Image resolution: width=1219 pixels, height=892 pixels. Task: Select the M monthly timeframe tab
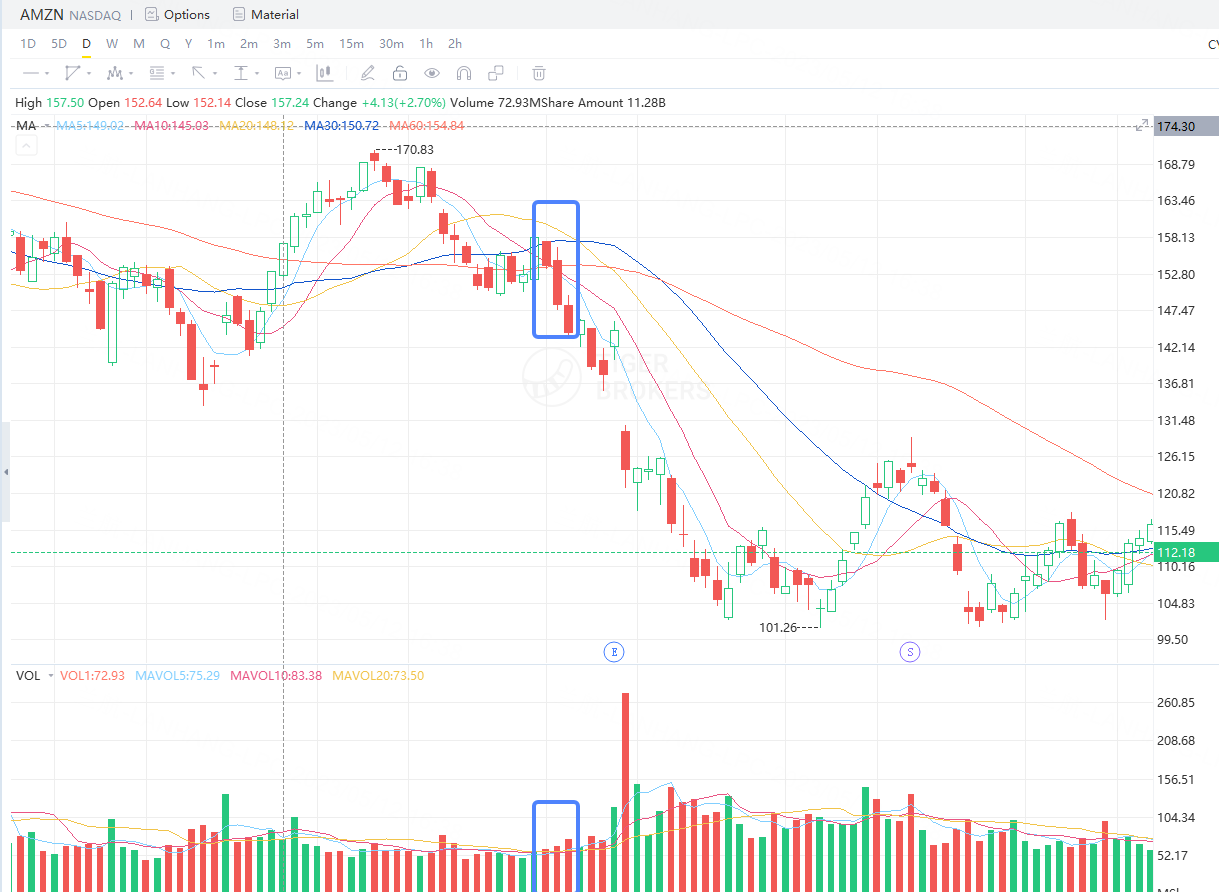pyautogui.click(x=139, y=43)
